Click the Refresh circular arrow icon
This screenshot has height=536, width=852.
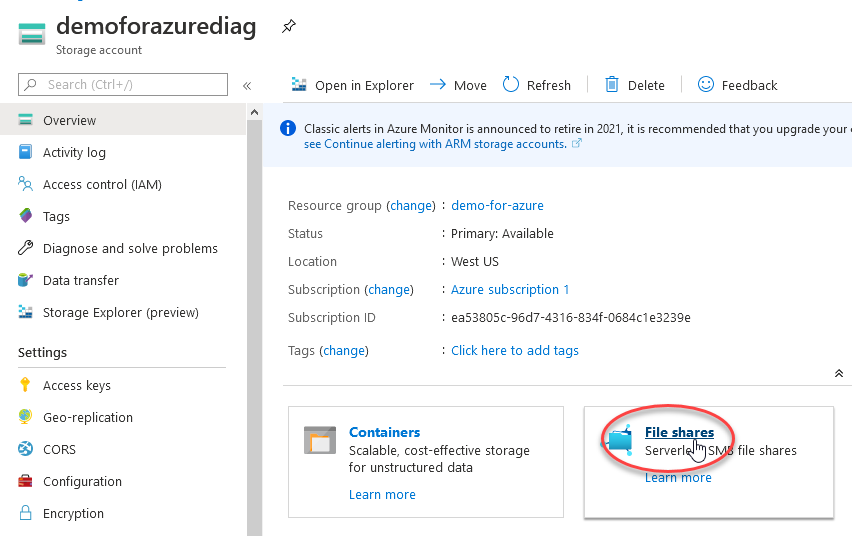click(x=511, y=84)
